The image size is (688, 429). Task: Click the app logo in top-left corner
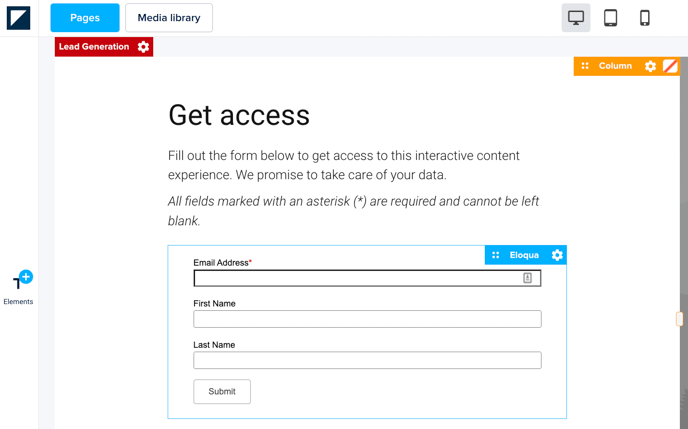18,17
